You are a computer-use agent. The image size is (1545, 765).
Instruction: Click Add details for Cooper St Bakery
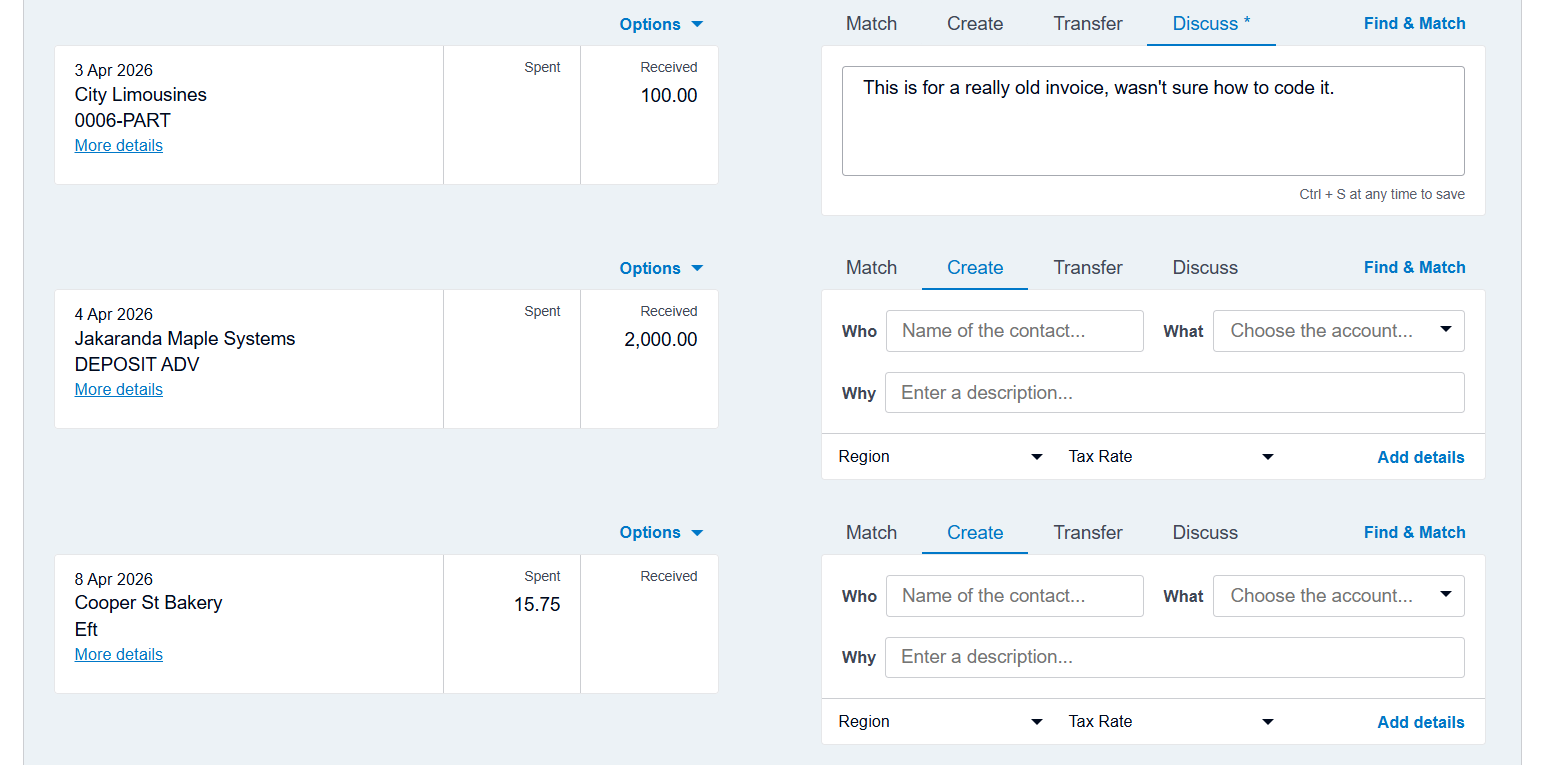click(1420, 722)
